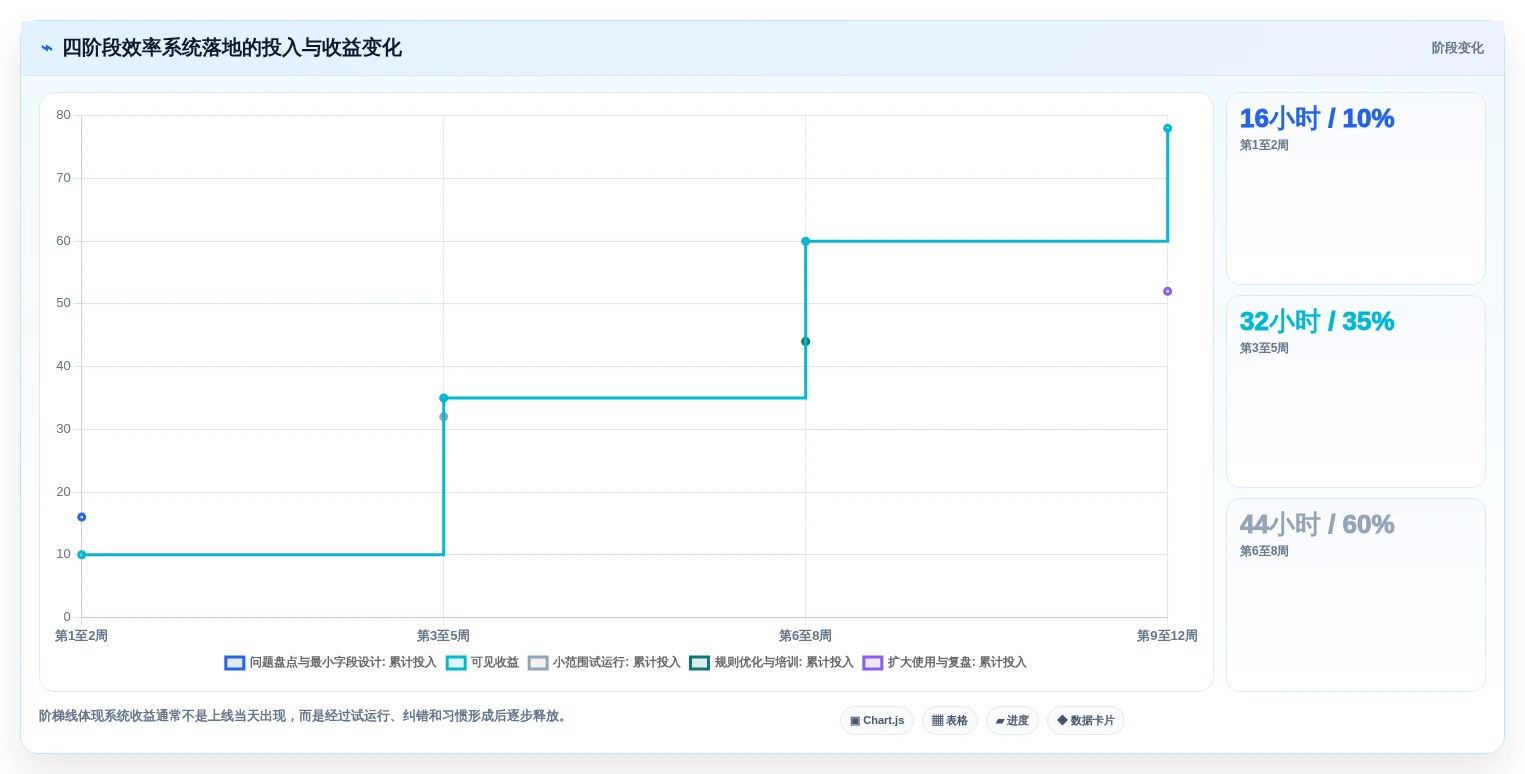Select the 44小时 / 60% stat card

tap(1355, 594)
